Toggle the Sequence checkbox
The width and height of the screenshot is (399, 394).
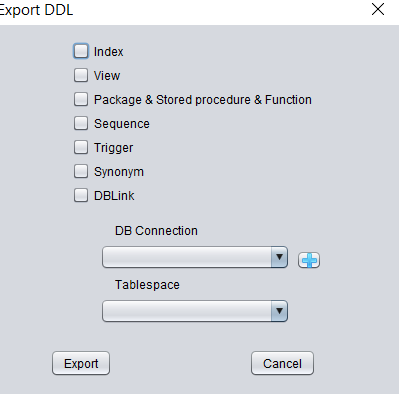tap(81, 123)
